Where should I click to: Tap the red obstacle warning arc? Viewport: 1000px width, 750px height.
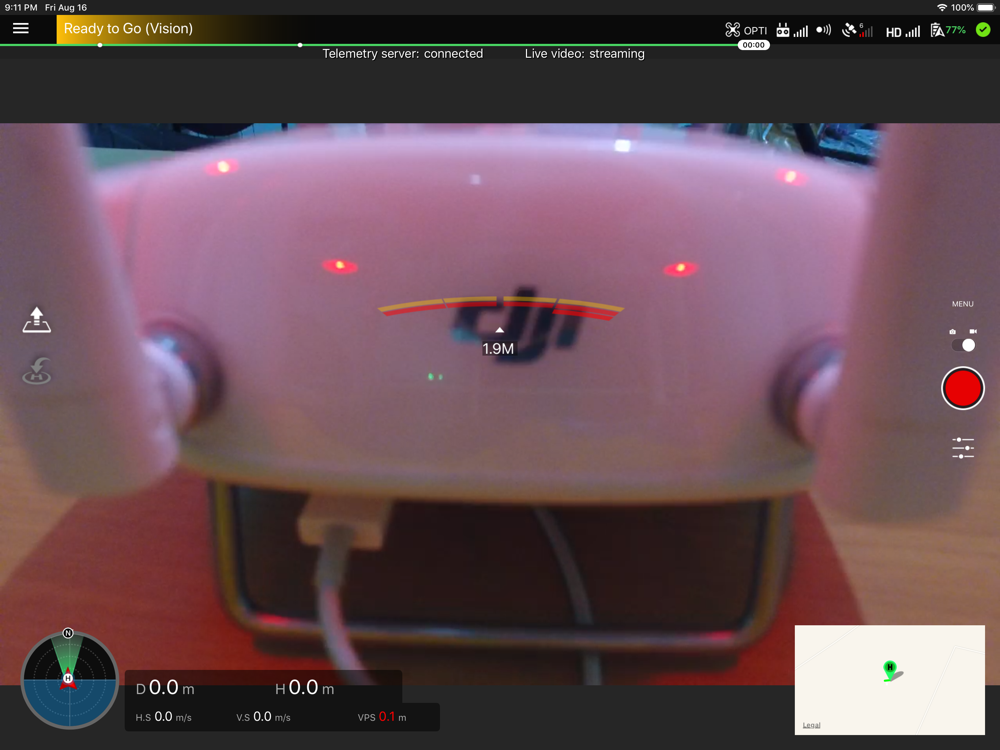[x=501, y=307]
